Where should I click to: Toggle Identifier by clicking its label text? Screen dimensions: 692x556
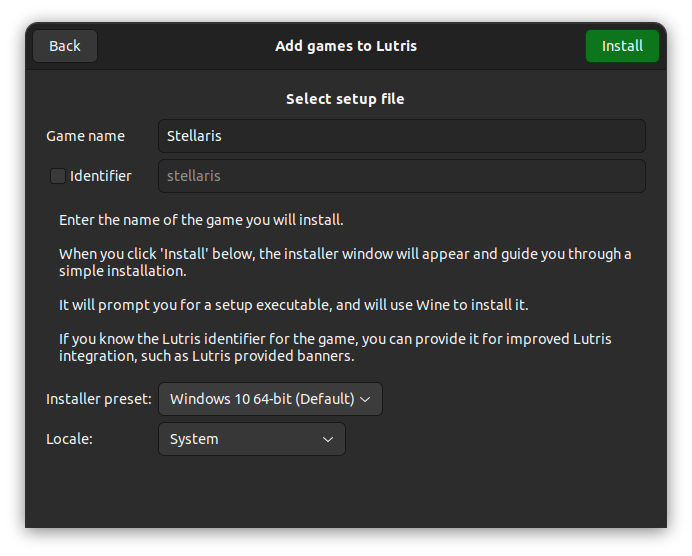coord(101,176)
